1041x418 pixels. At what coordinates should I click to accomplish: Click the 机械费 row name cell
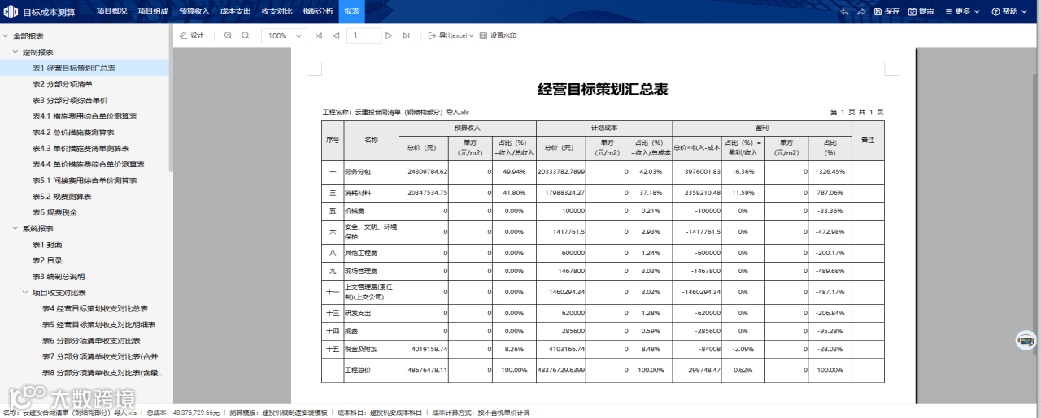coord(371,211)
